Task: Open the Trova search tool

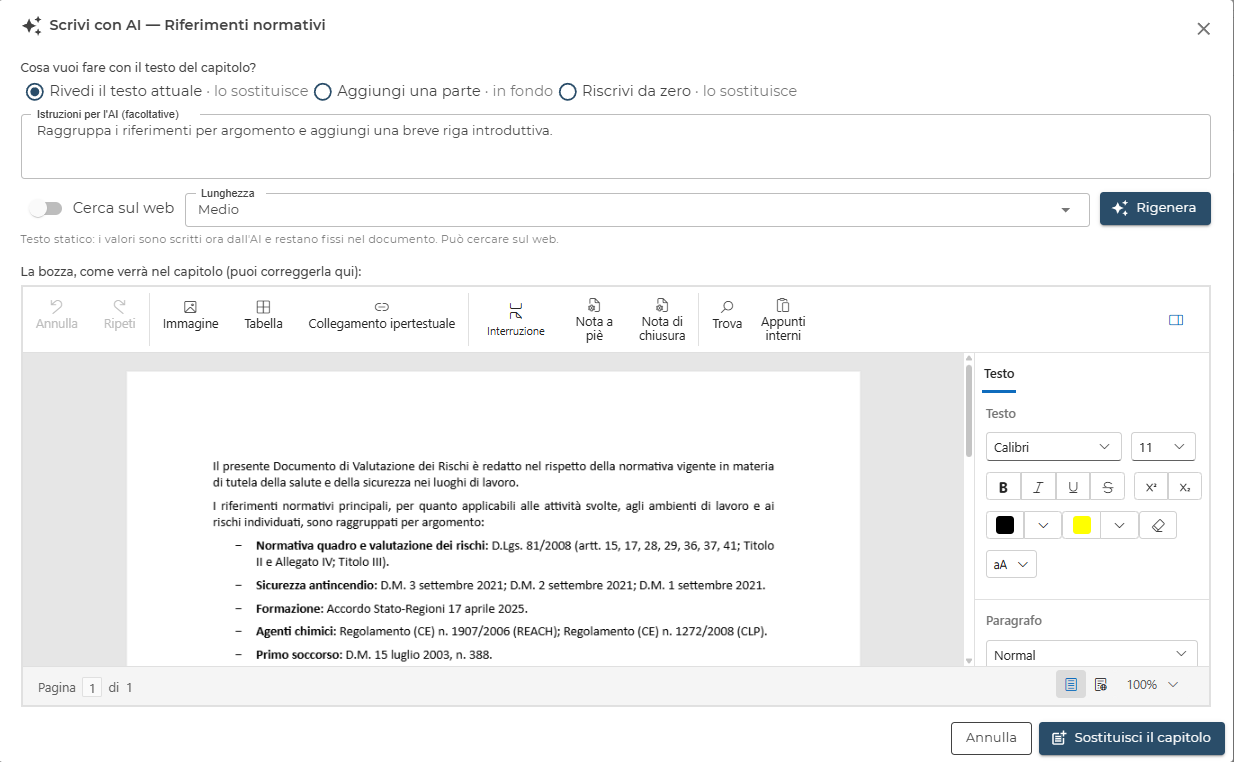Action: pyautogui.click(x=727, y=315)
